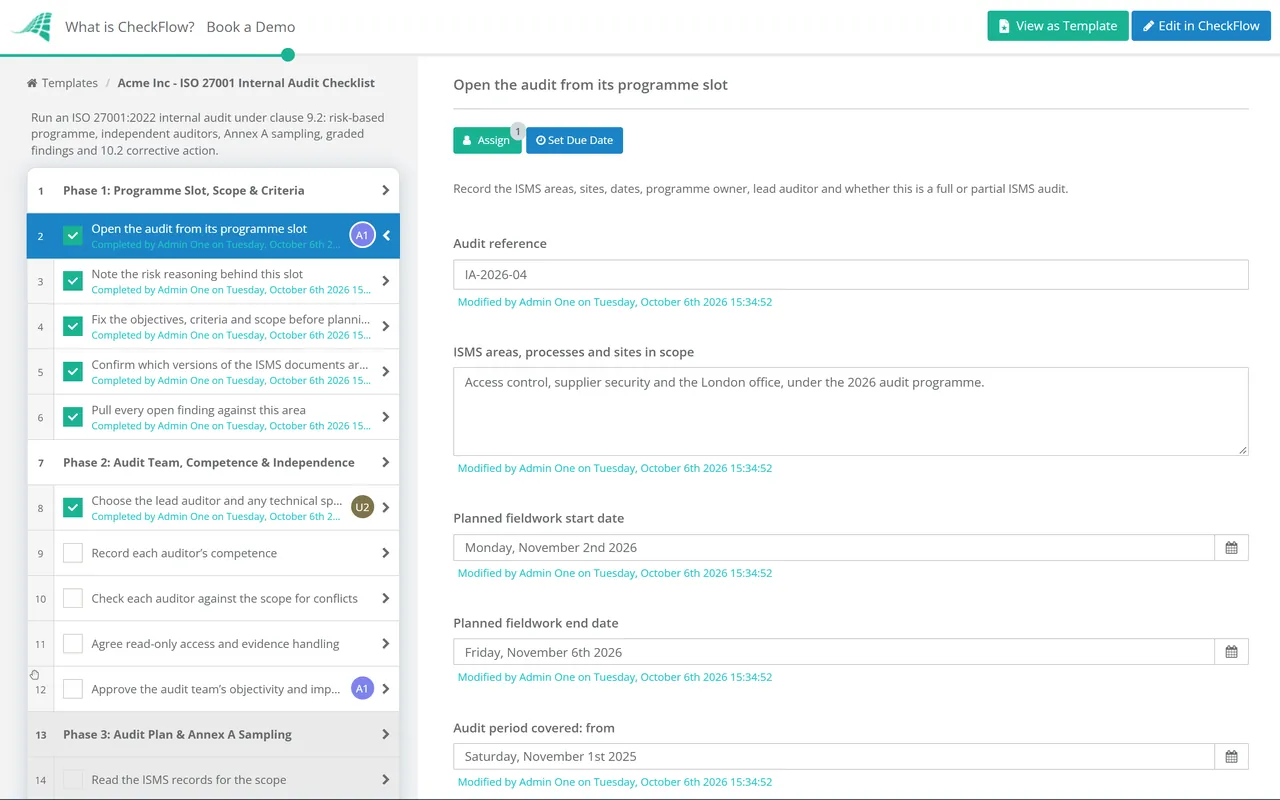Click U2 avatar on lead auditor step
1280x800 pixels.
(362, 507)
